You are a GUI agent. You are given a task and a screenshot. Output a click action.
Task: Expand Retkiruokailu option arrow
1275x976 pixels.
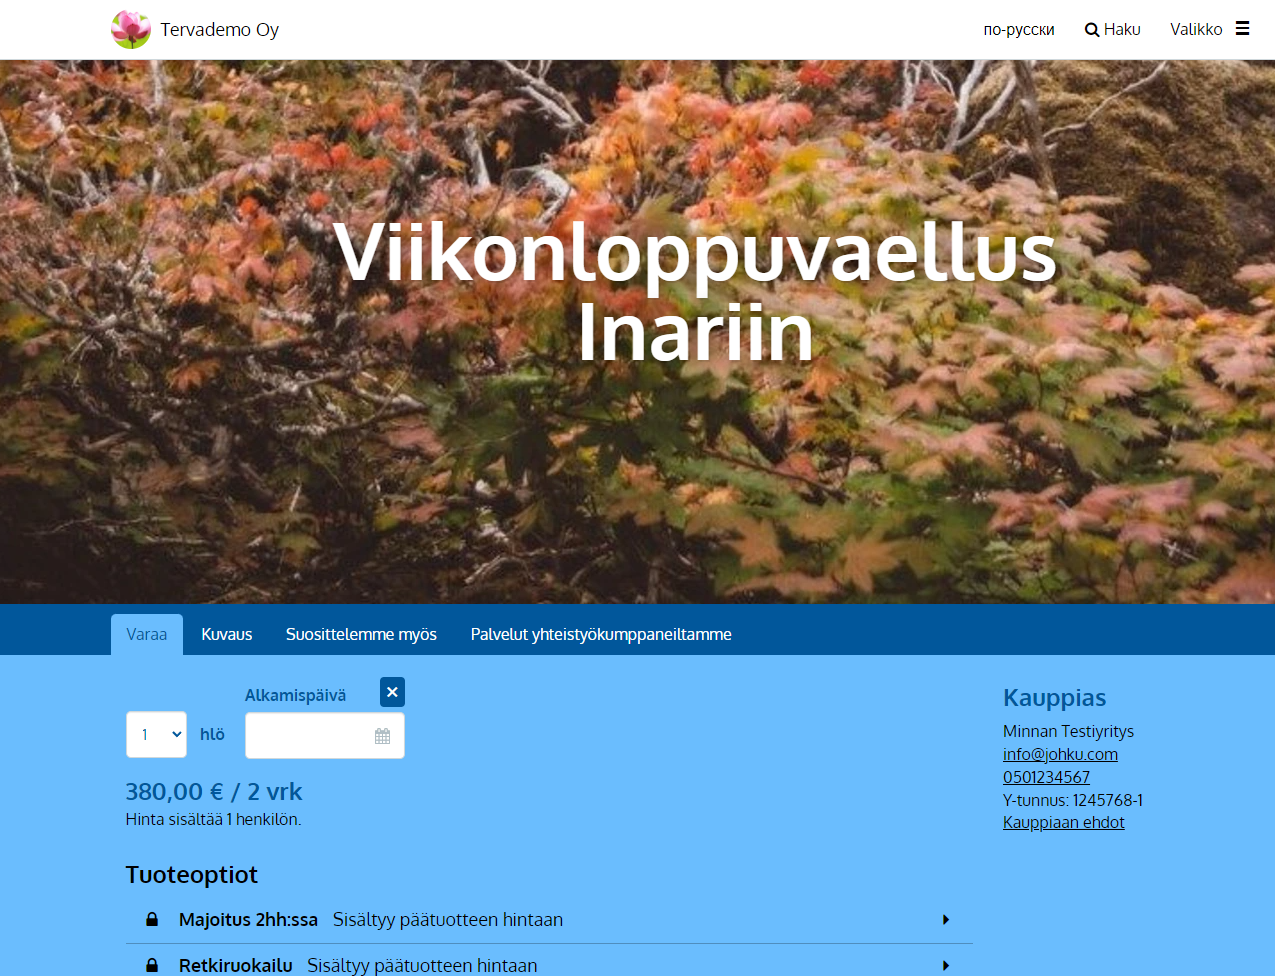pos(946,965)
